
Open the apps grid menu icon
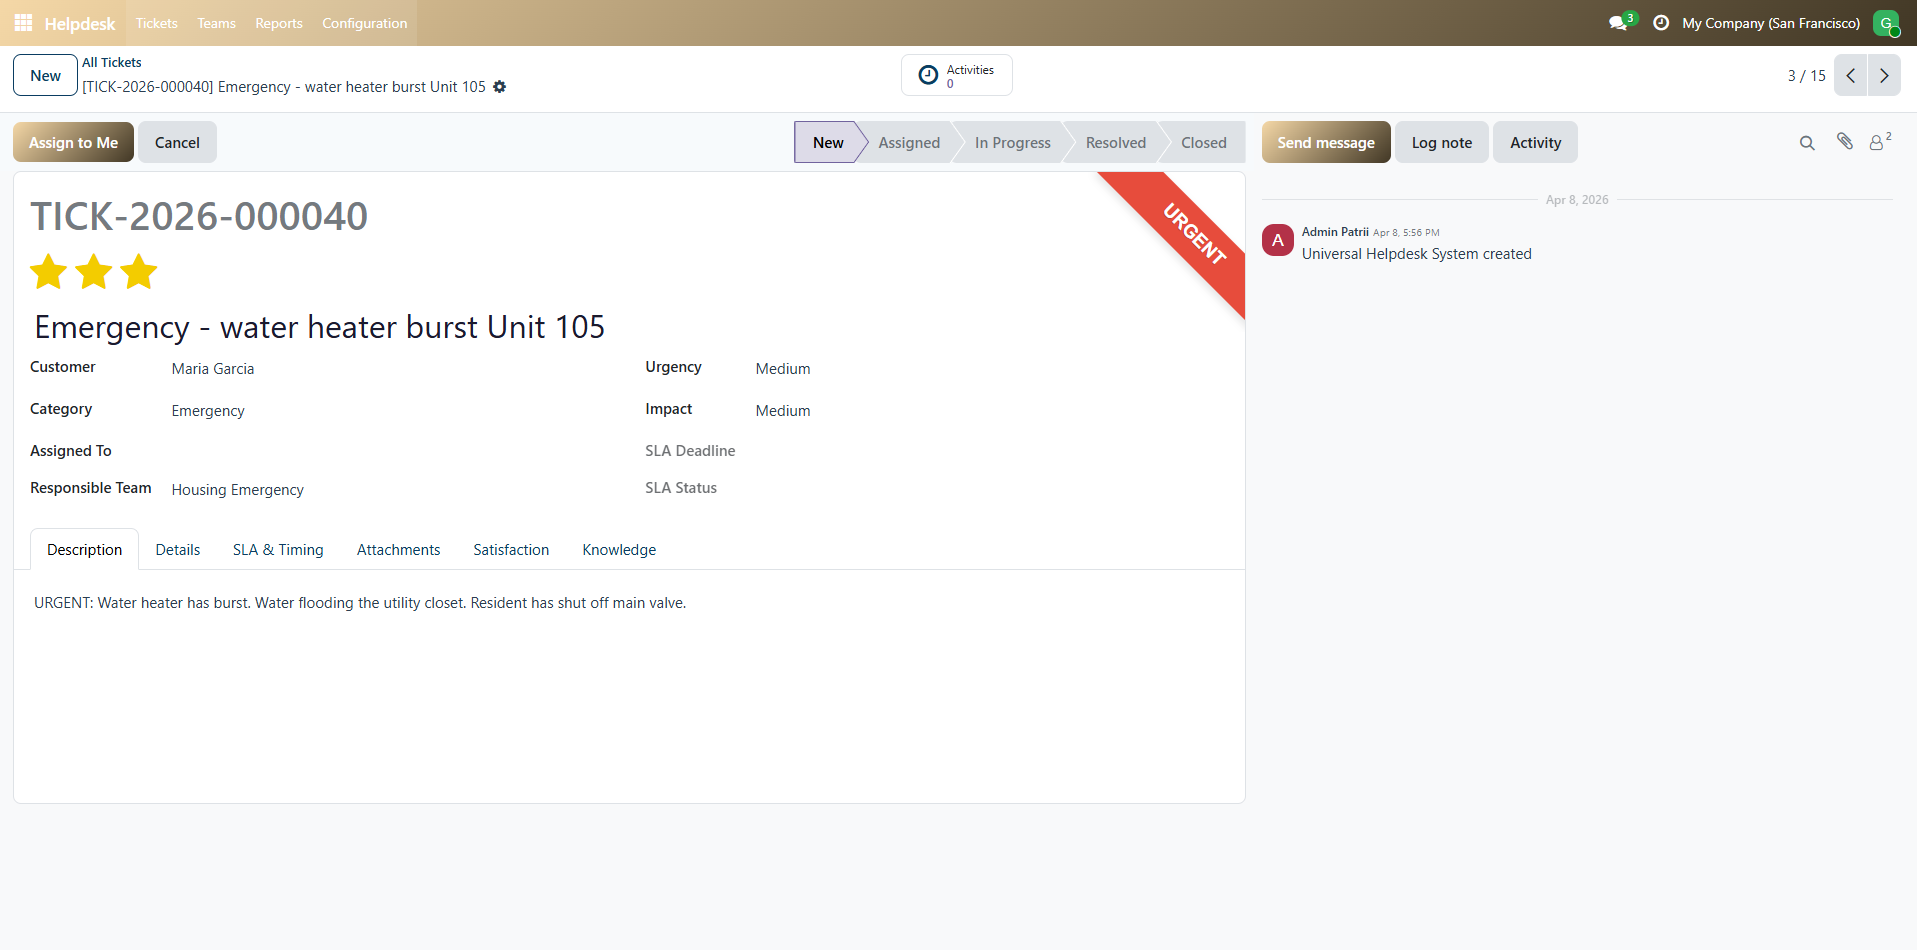pyautogui.click(x=23, y=23)
